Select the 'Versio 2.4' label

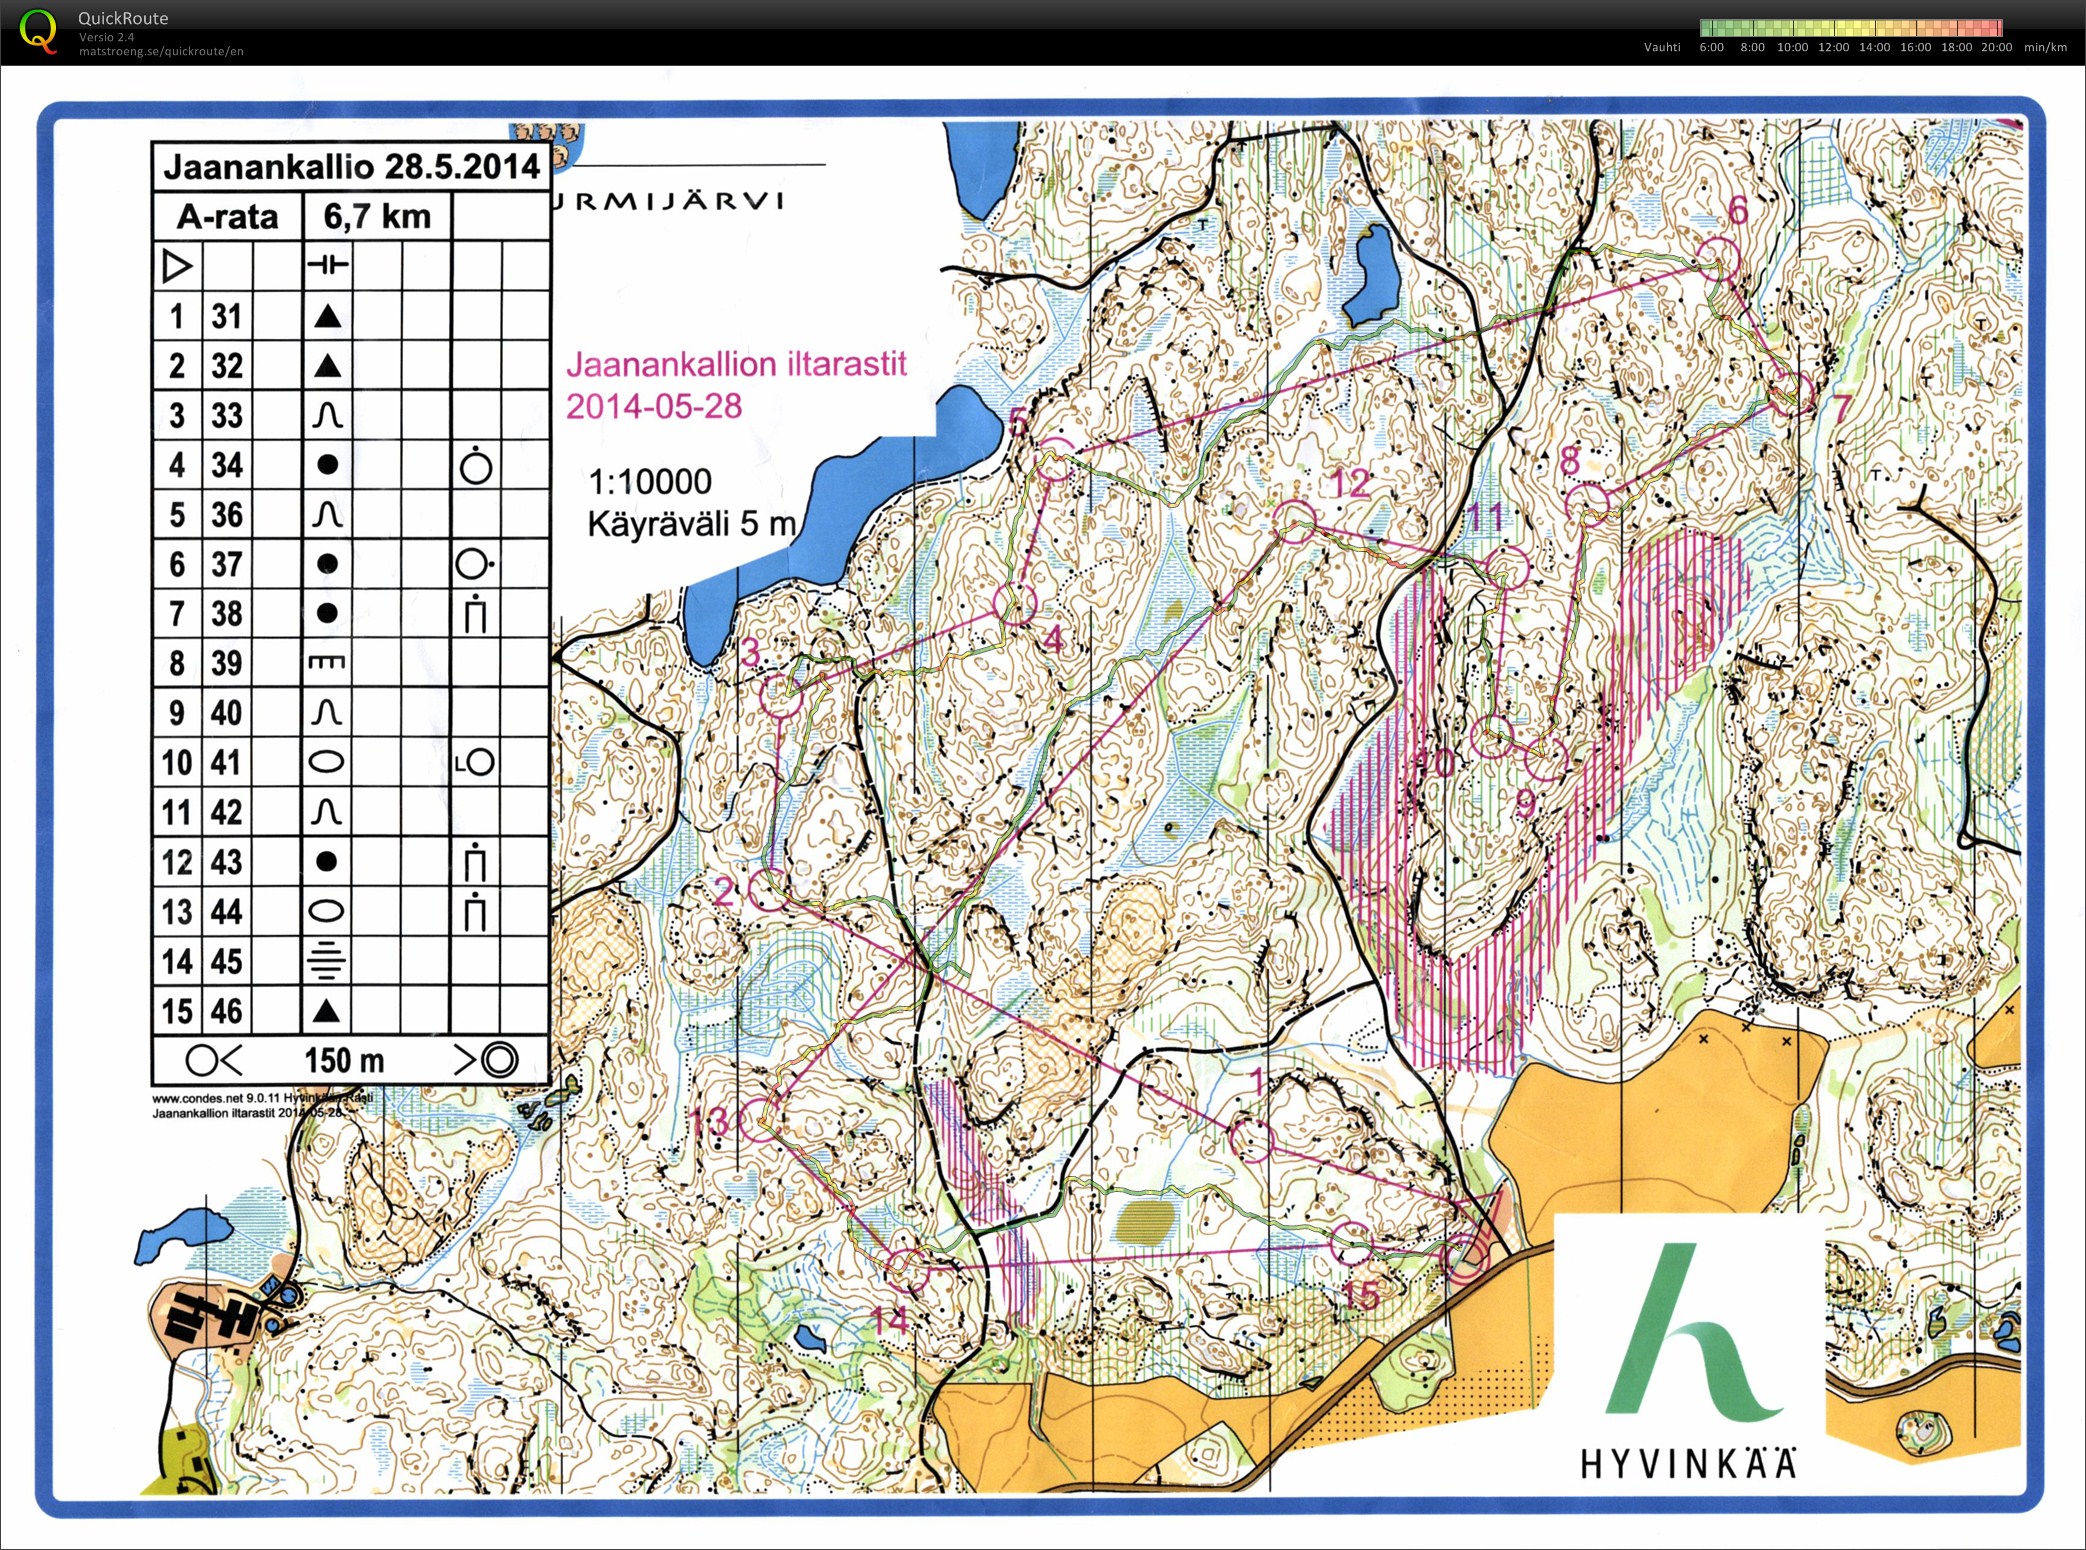point(106,37)
